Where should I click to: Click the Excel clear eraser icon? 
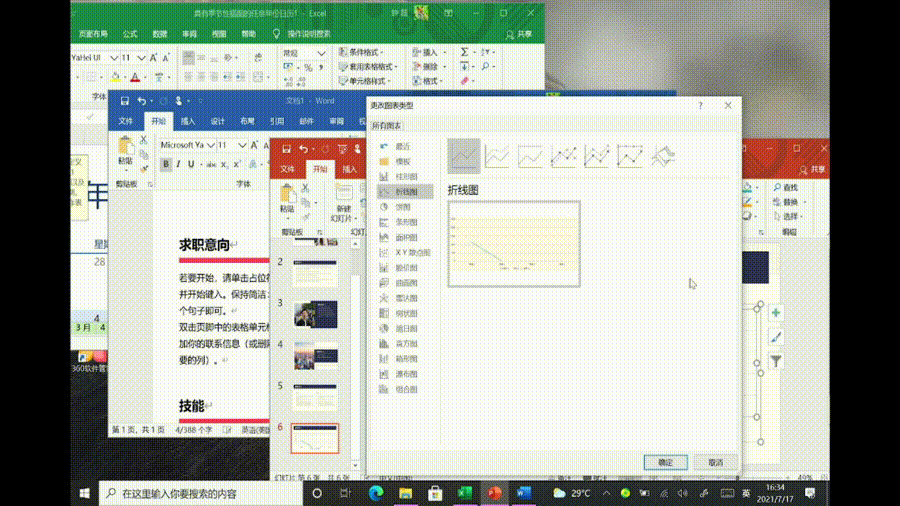464,81
